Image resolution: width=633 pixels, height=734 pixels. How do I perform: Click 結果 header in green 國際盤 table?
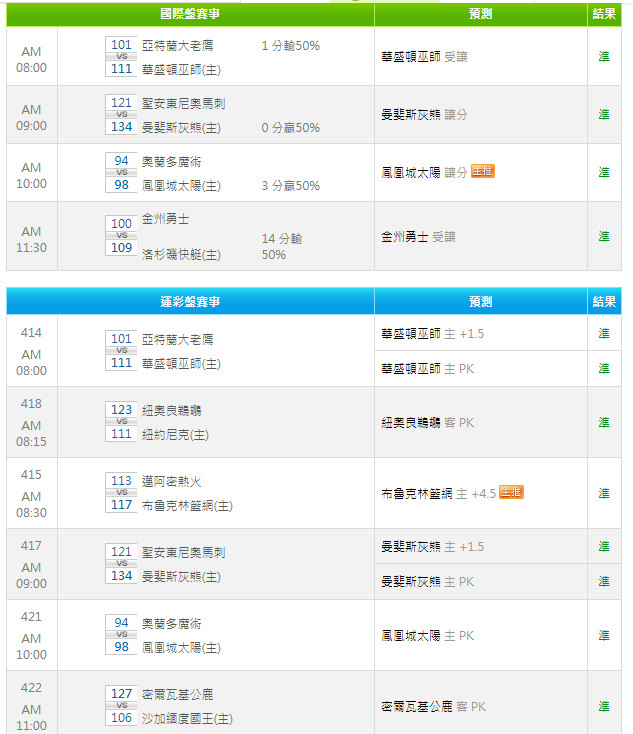pos(604,14)
